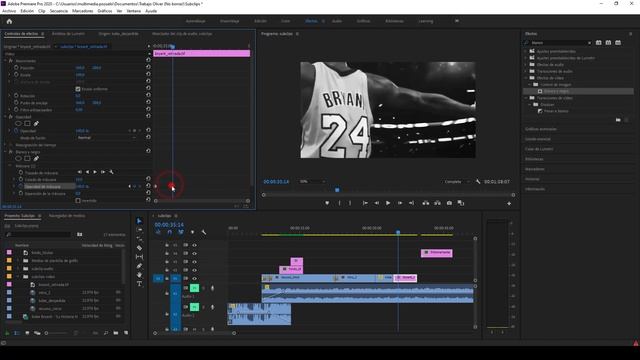Image resolution: width=640 pixels, height=360 pixels.
Task: Step back one frame in Program monitor
Action: (376, 203)
